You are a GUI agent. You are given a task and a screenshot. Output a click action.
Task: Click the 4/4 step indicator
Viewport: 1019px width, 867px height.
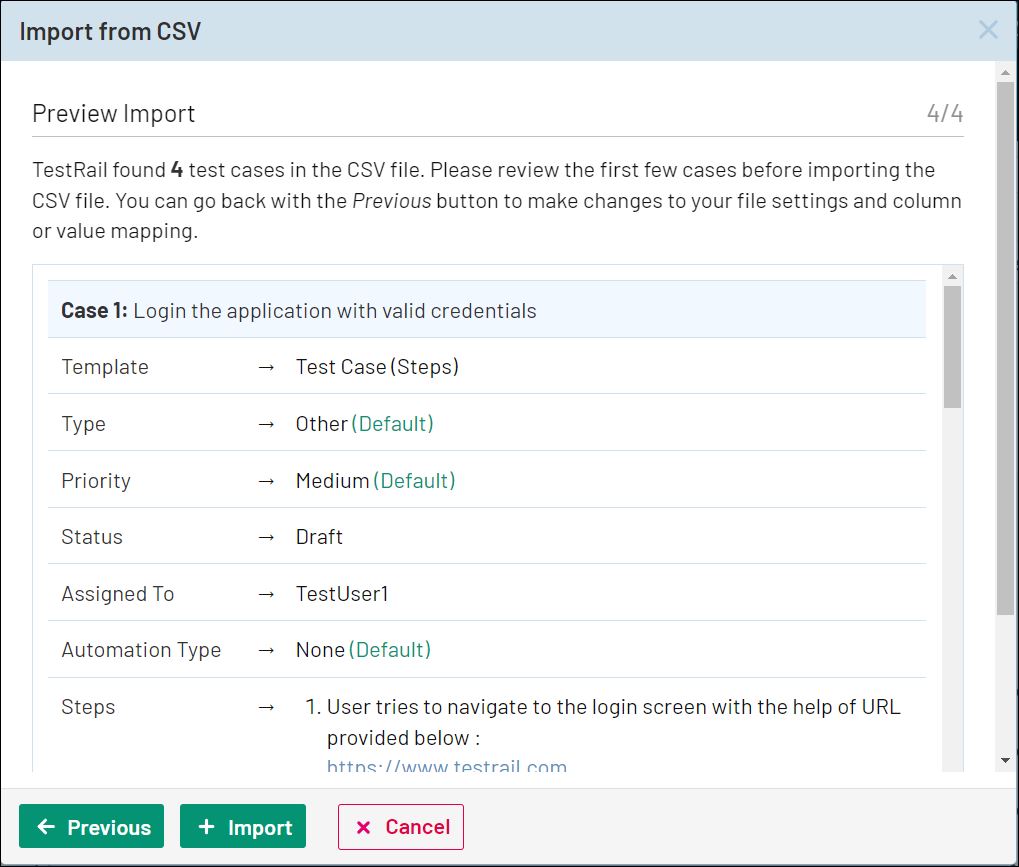[944, 114]
